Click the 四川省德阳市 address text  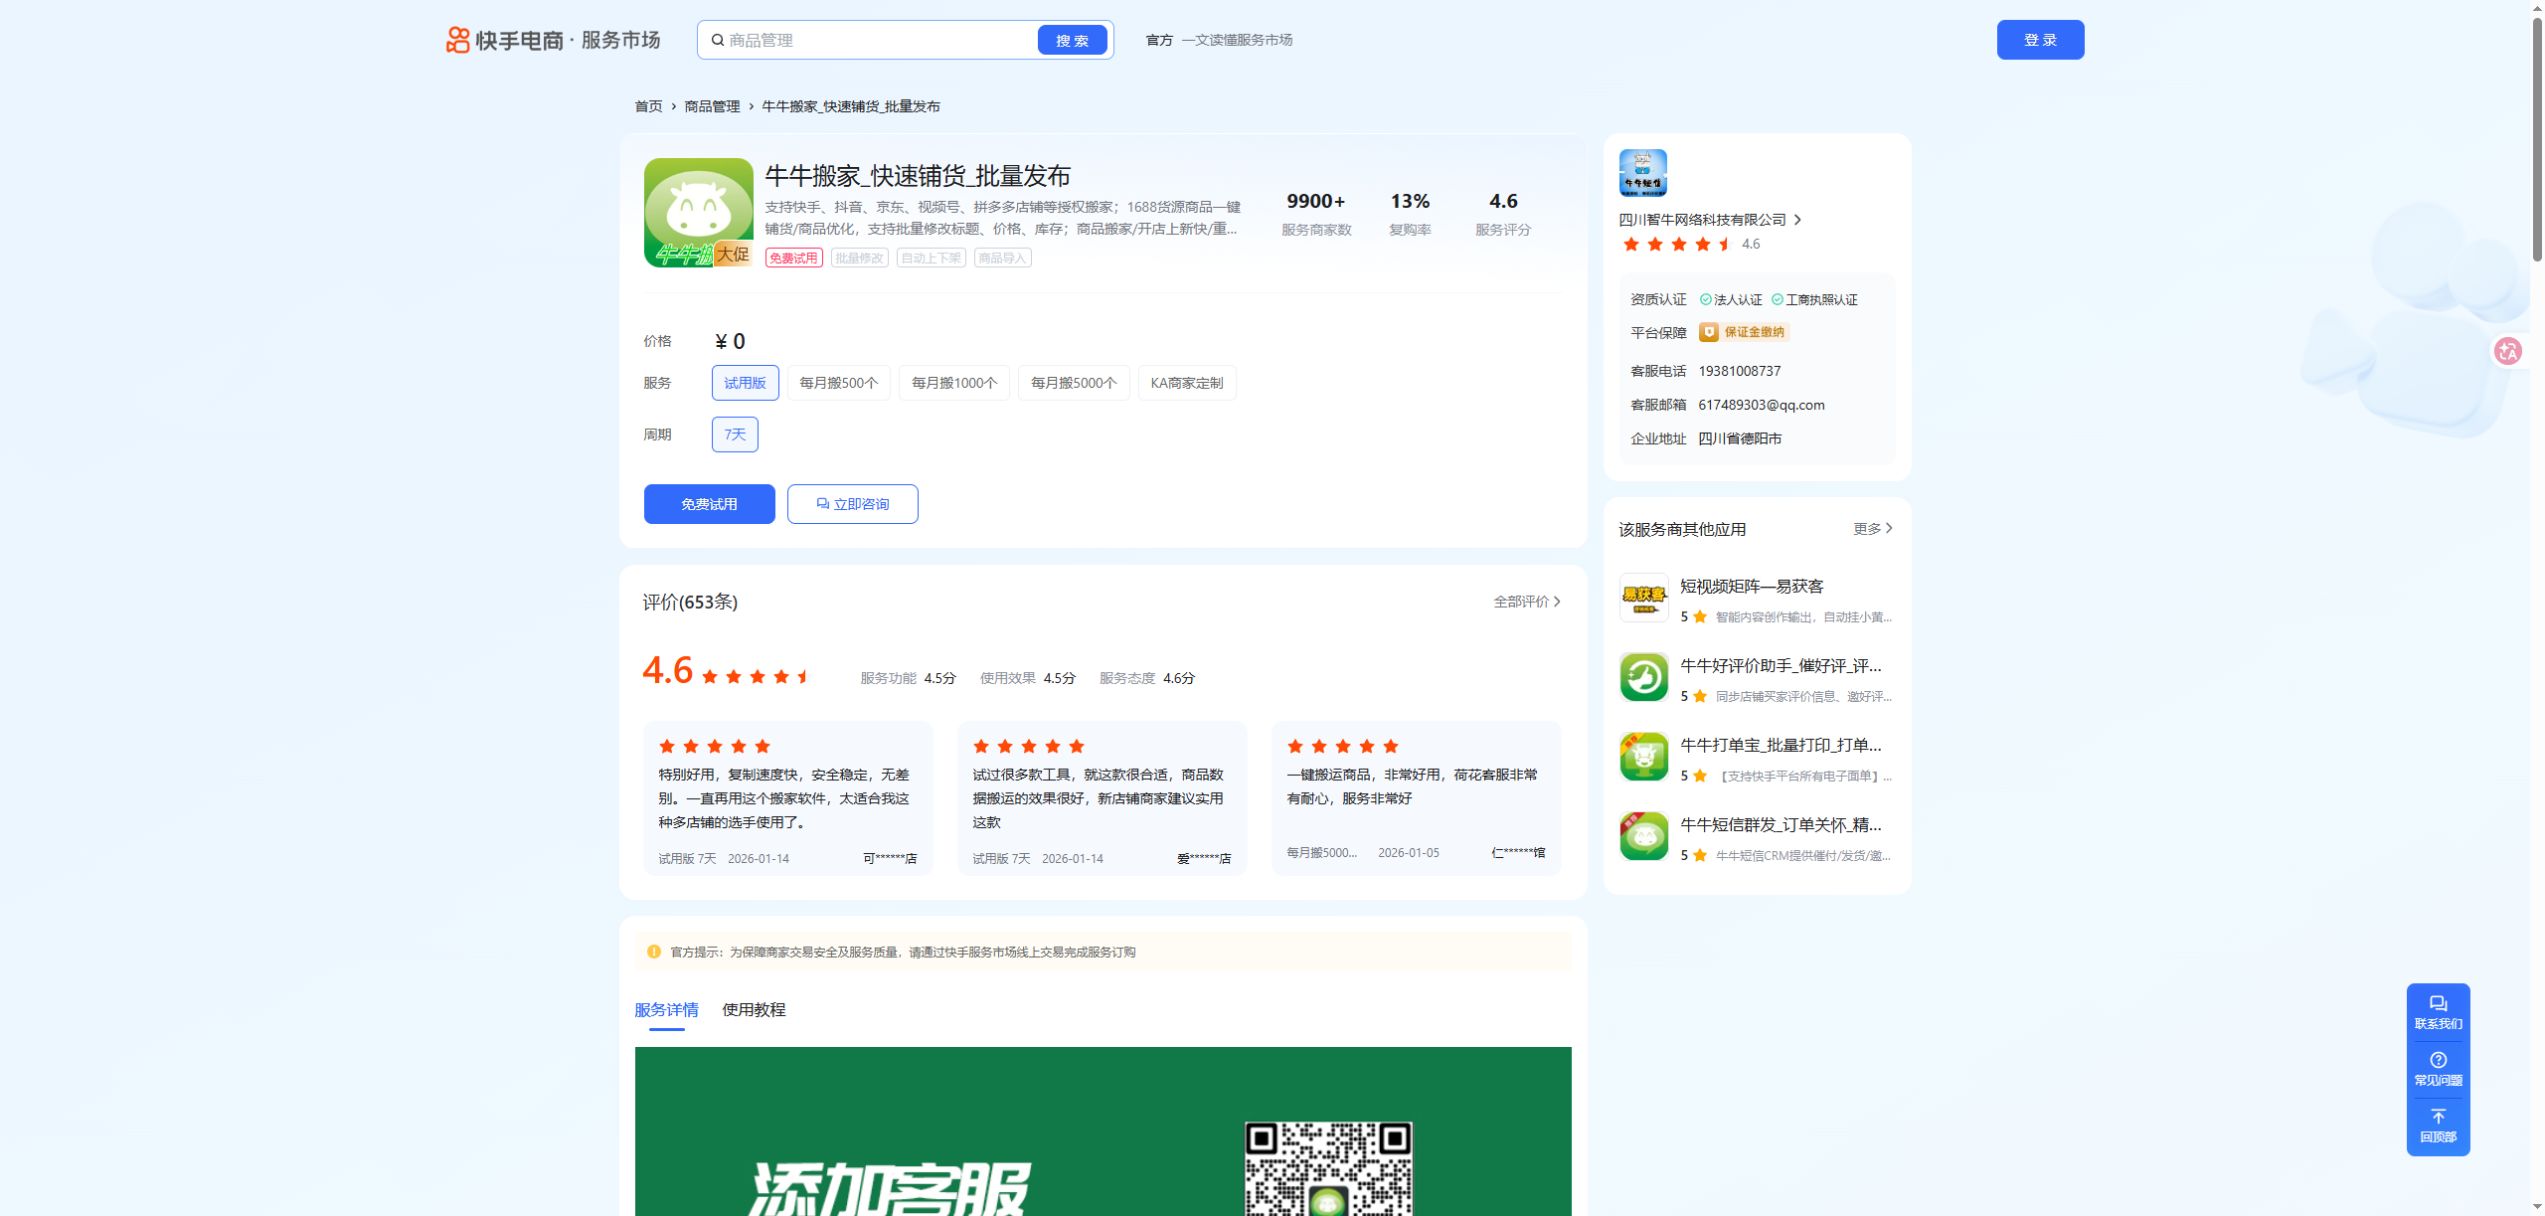(1739, 439)
